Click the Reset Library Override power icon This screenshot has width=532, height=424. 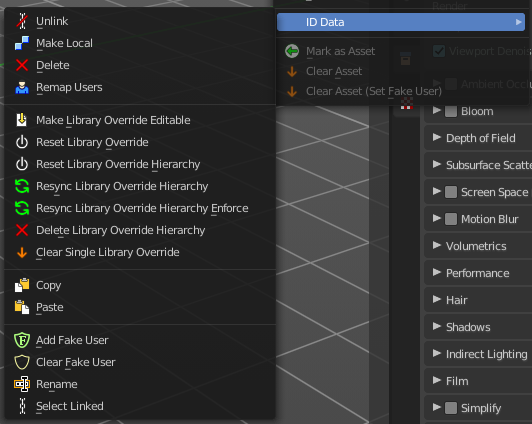point(22,142)
